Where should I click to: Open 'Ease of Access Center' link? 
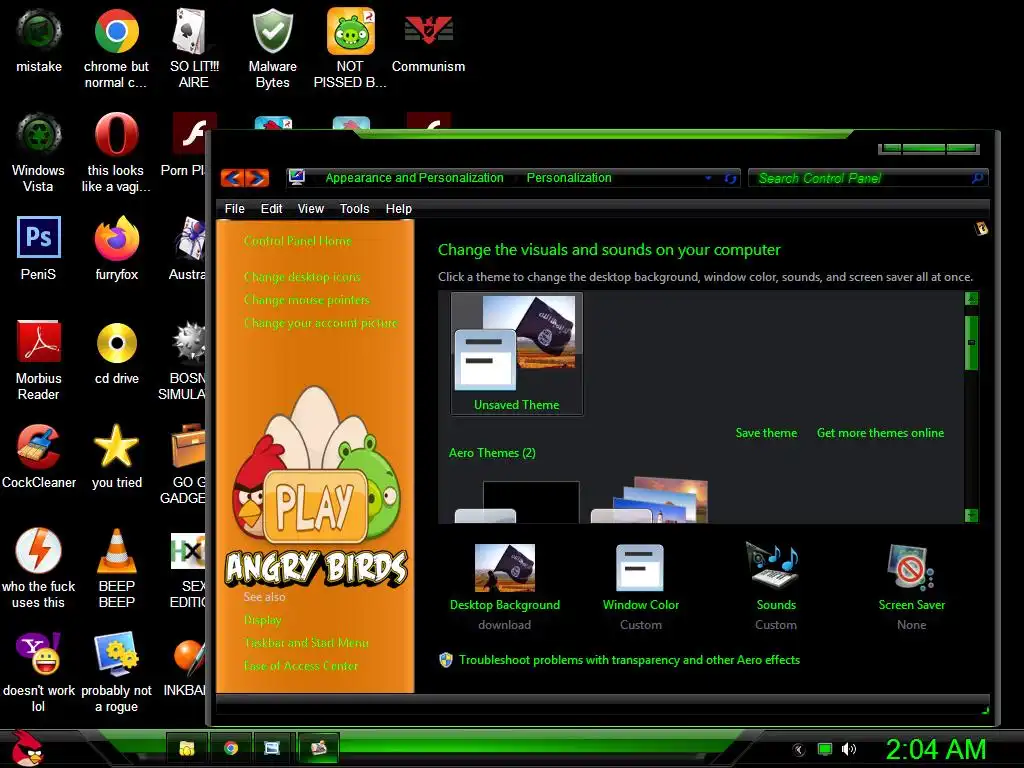300,666
